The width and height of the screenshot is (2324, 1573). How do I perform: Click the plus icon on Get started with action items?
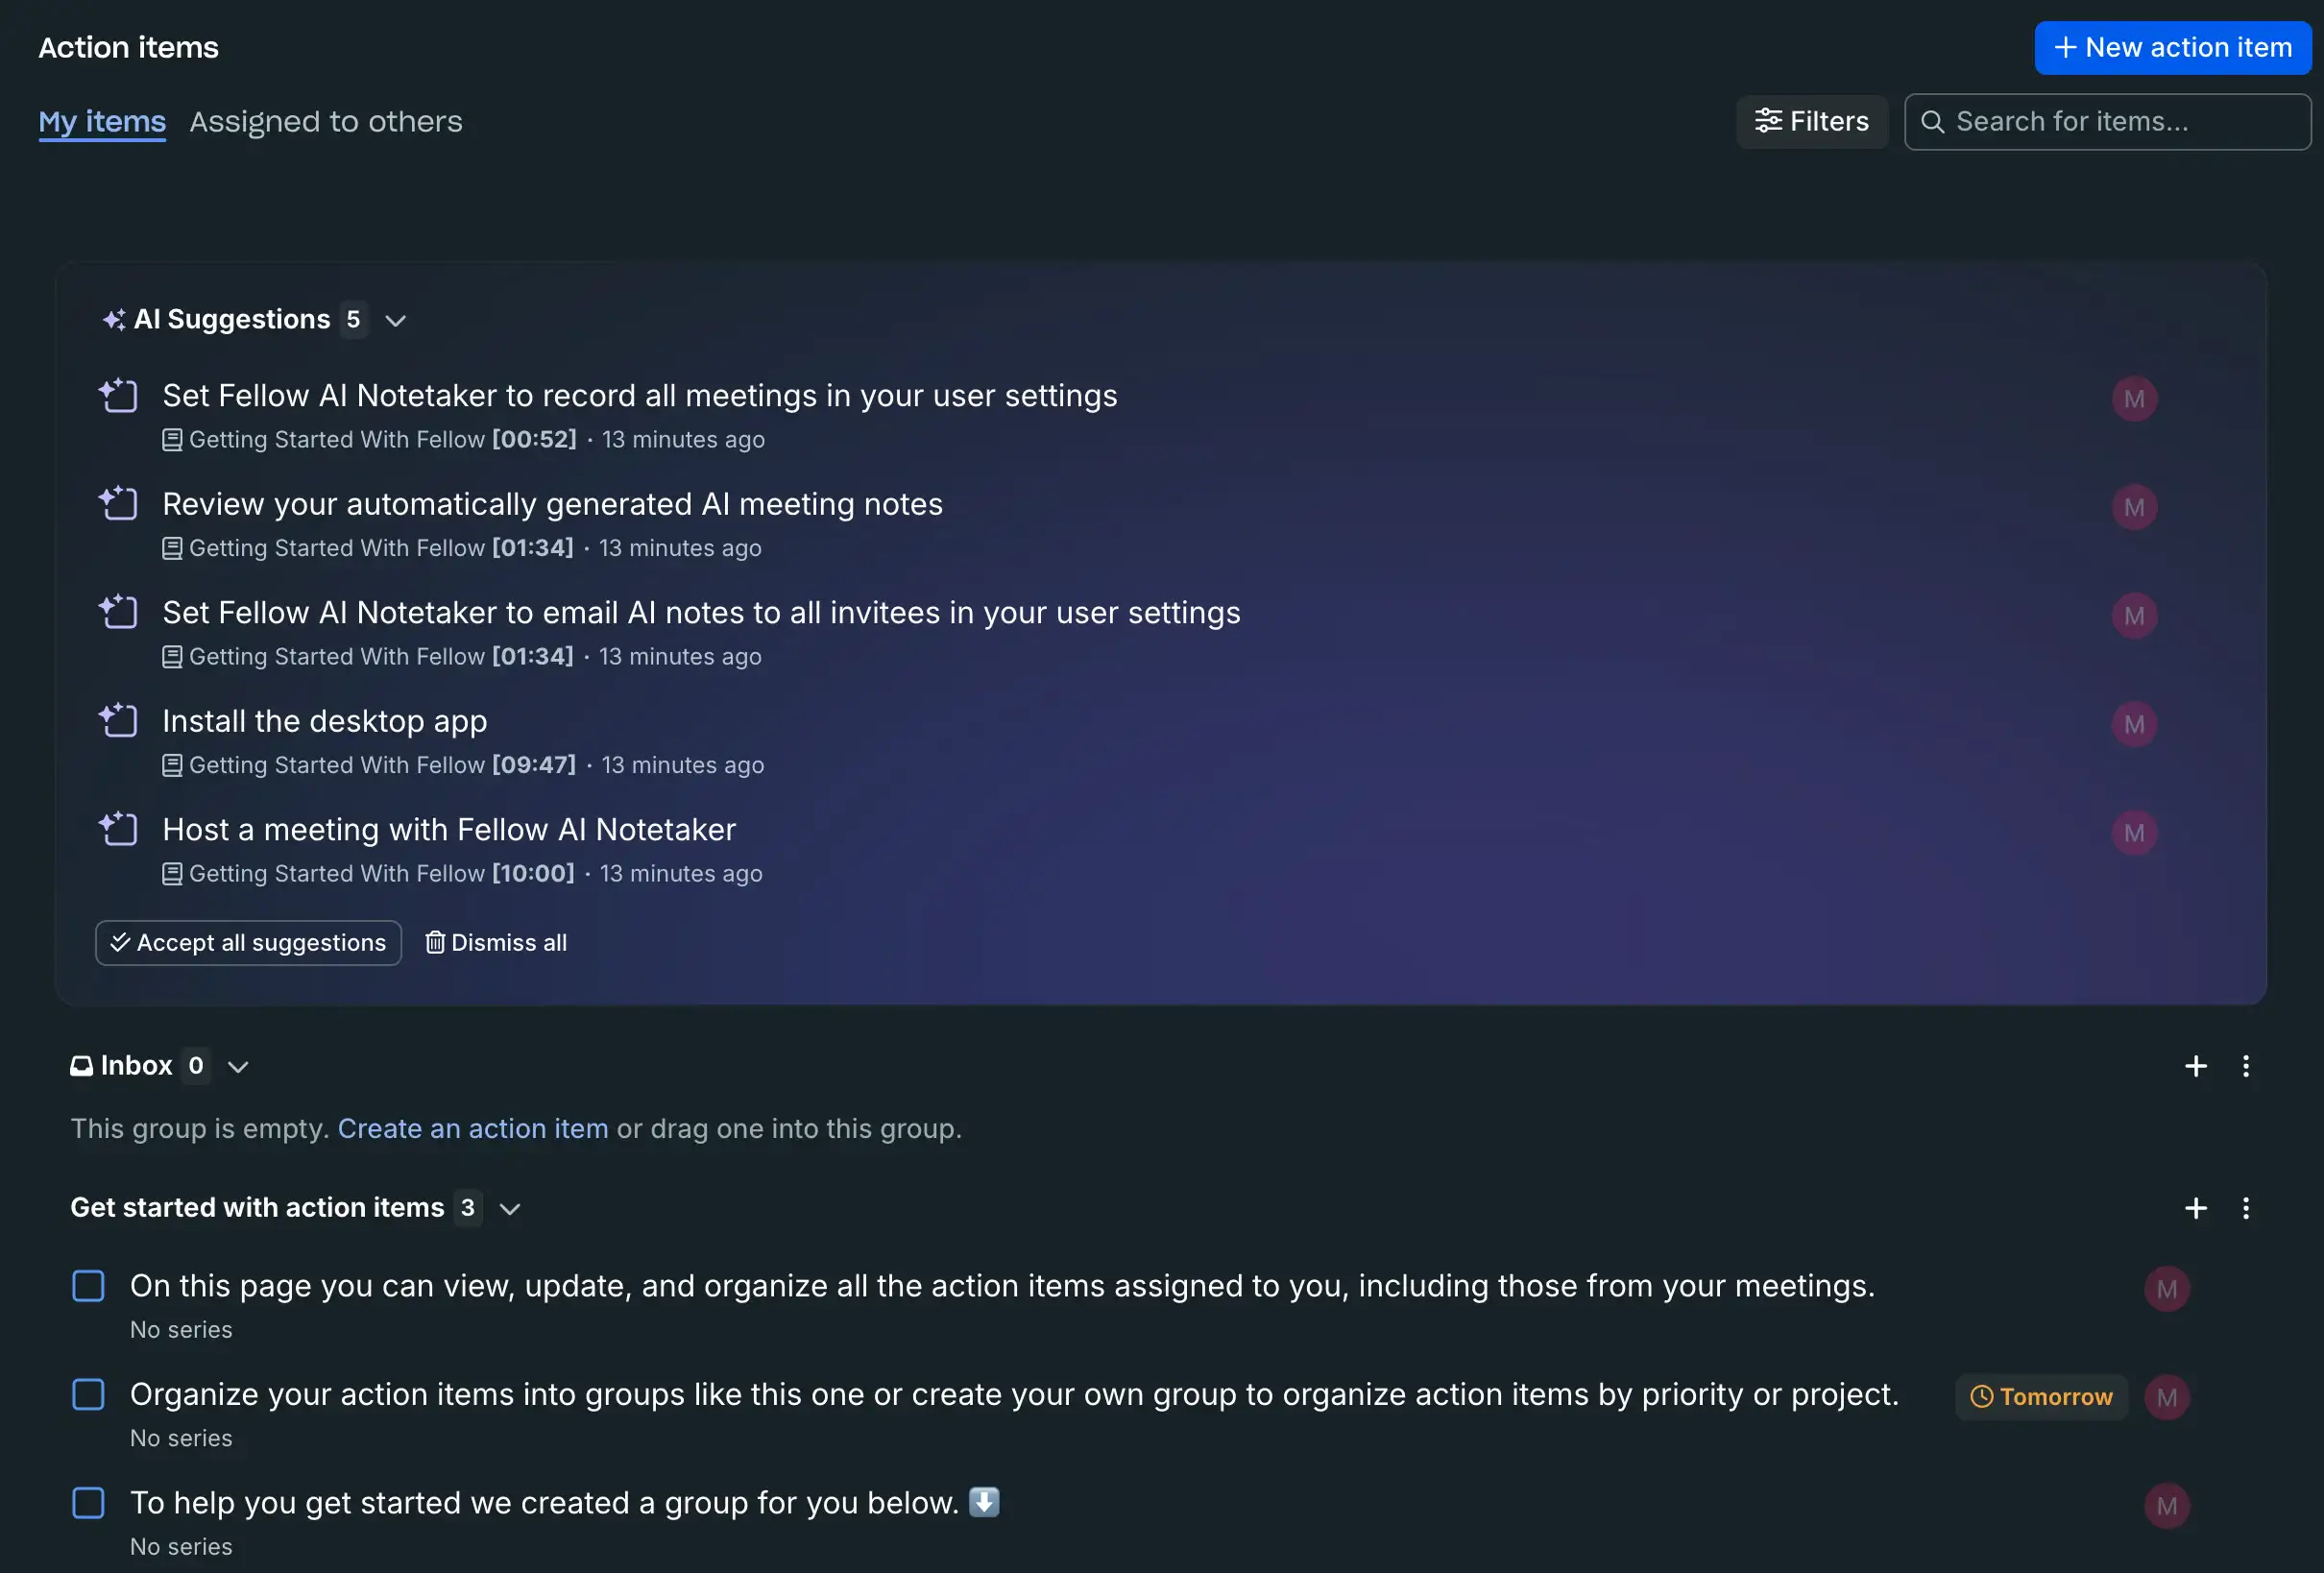[2196, 1208]
